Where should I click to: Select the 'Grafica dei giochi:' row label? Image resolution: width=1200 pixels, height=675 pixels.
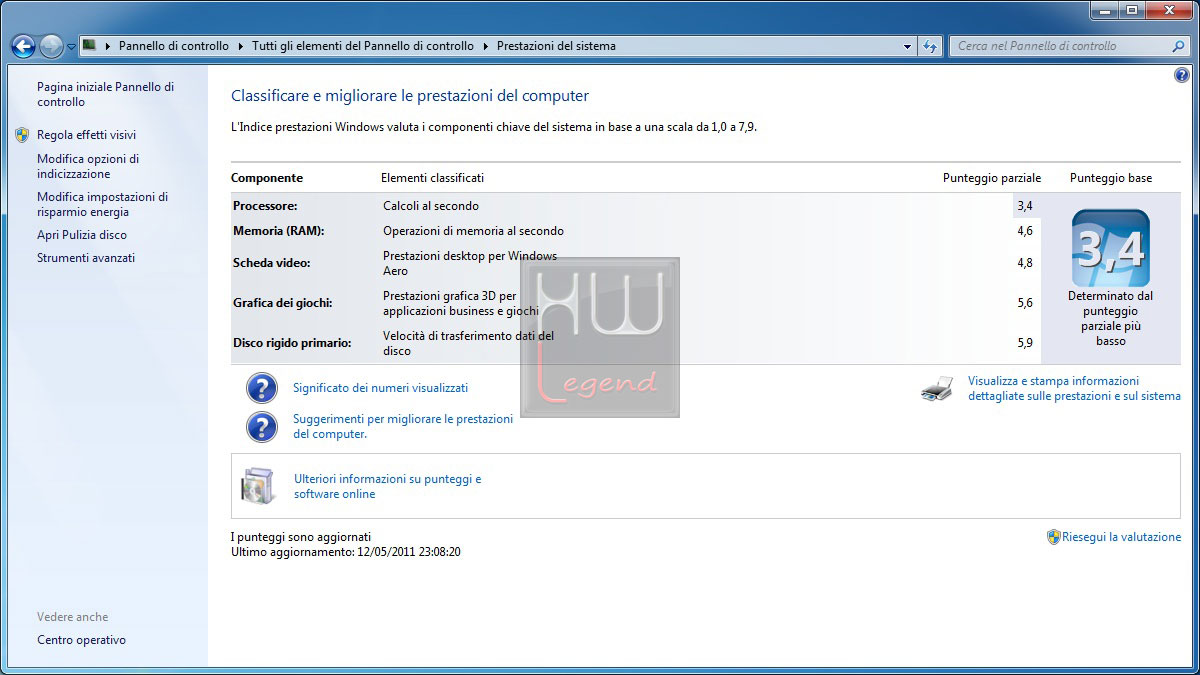click(283, 303)
